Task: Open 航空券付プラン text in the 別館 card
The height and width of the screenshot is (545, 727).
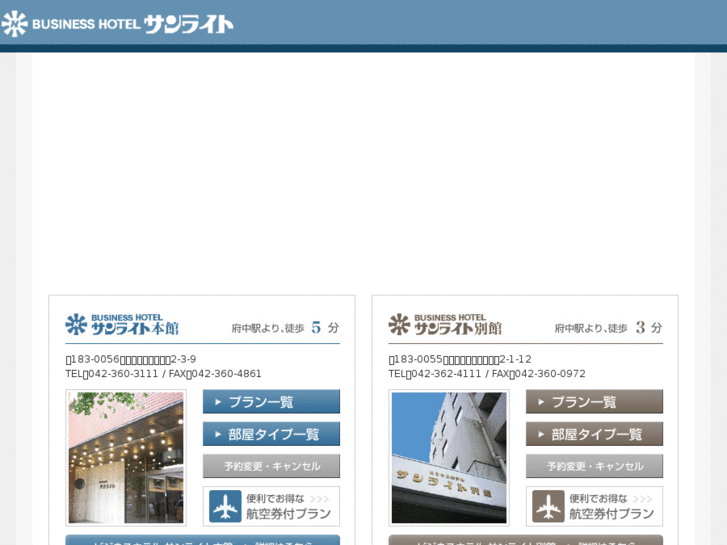Action: pyautogui.click(x=612, y=513)
